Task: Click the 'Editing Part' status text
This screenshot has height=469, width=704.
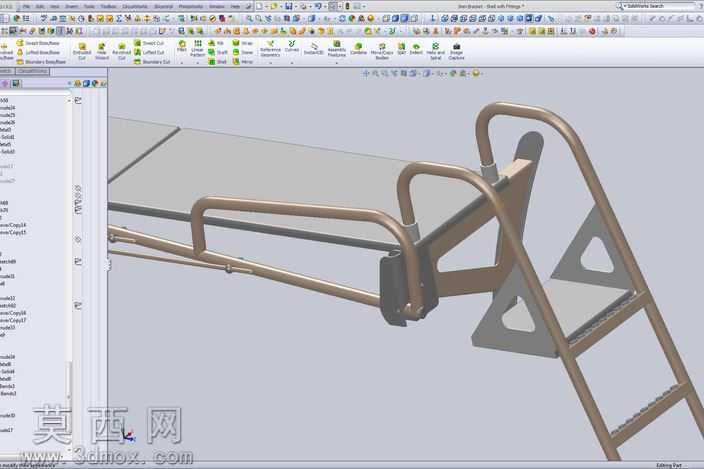Action: pyautogui.click(x=669, y=465)
